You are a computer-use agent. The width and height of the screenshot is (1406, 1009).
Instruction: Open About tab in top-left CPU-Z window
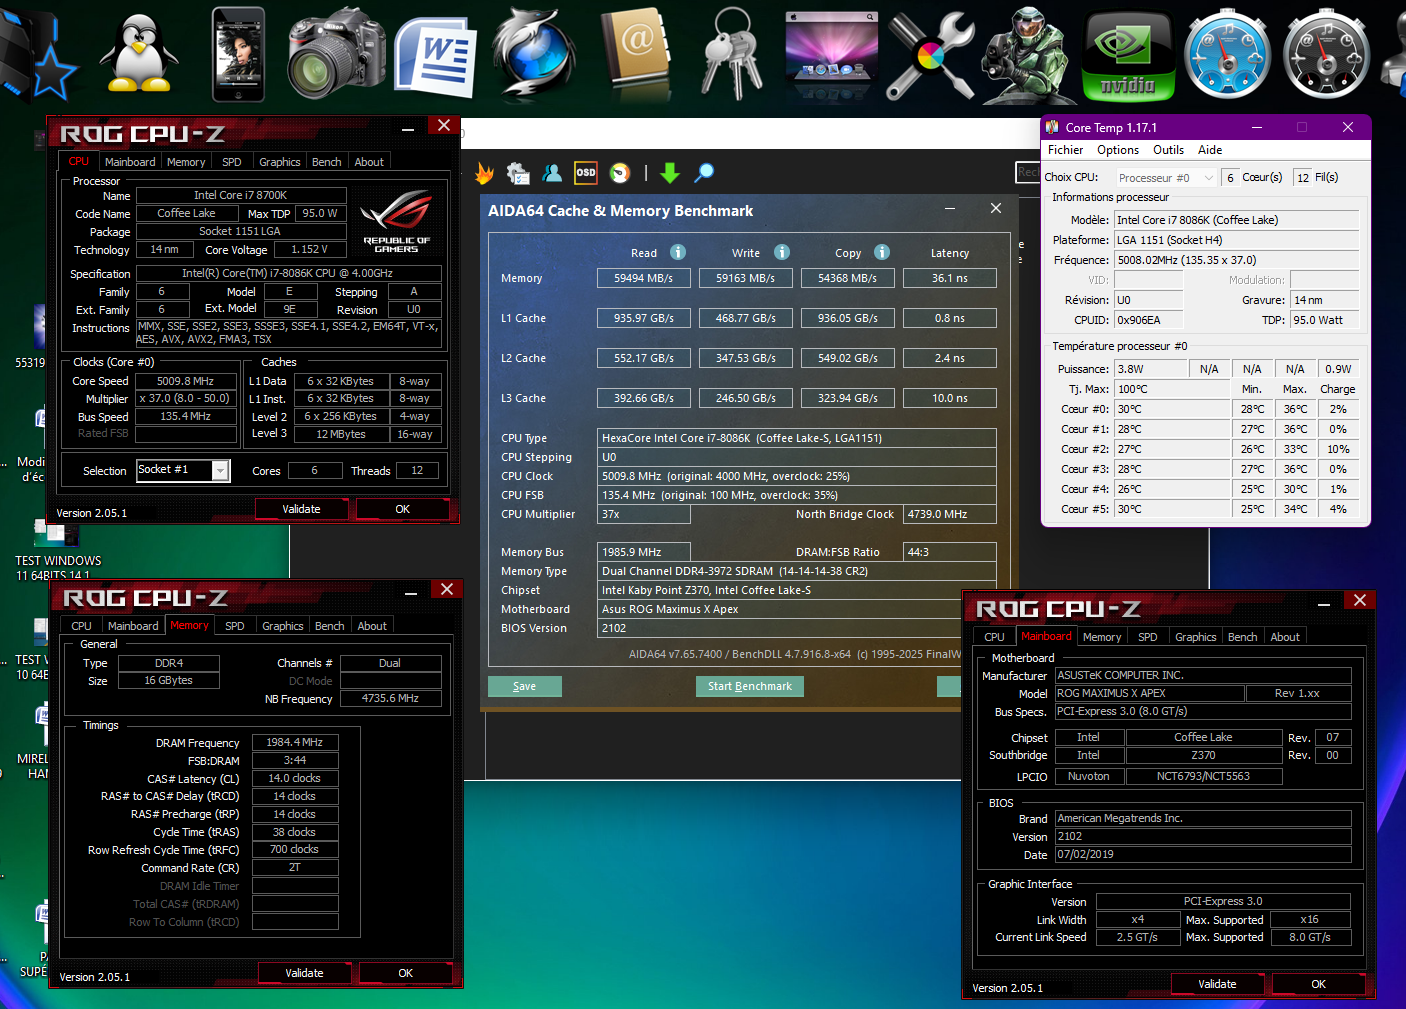pyautogui.click(x=369, y=162)
